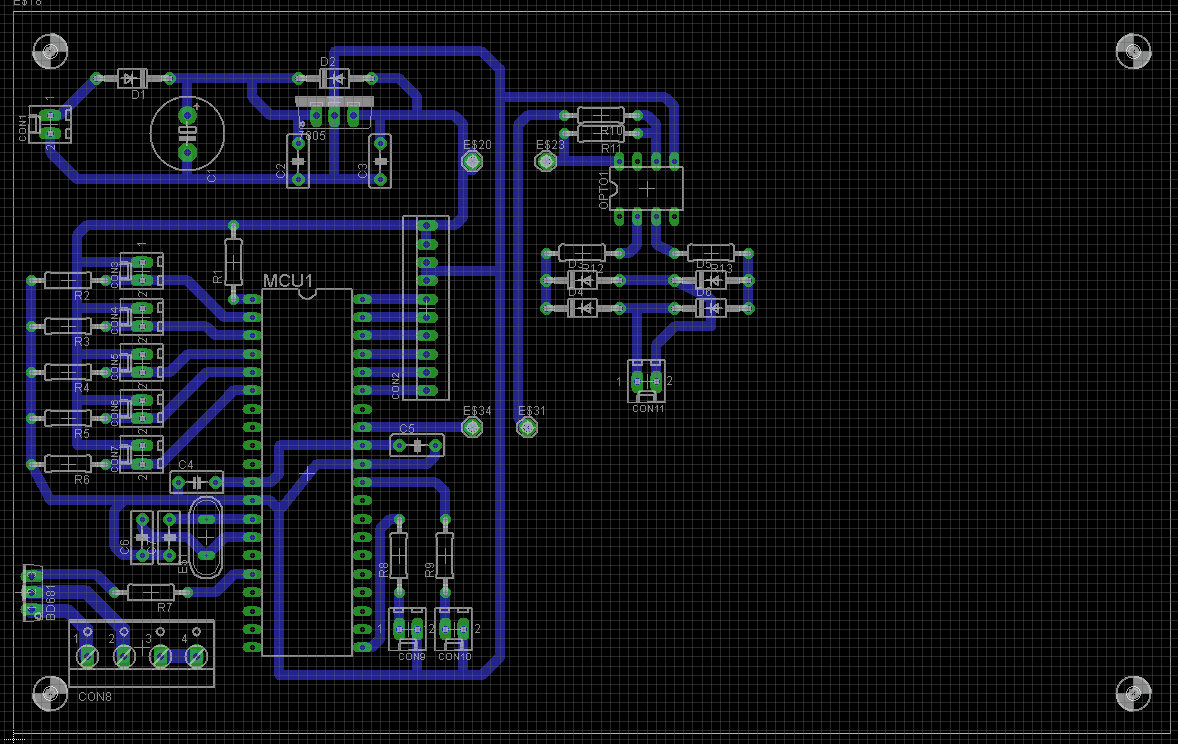Click the top-left mounting hole
The width and height of the screenshot is (1178, 744).
(50, 50)
